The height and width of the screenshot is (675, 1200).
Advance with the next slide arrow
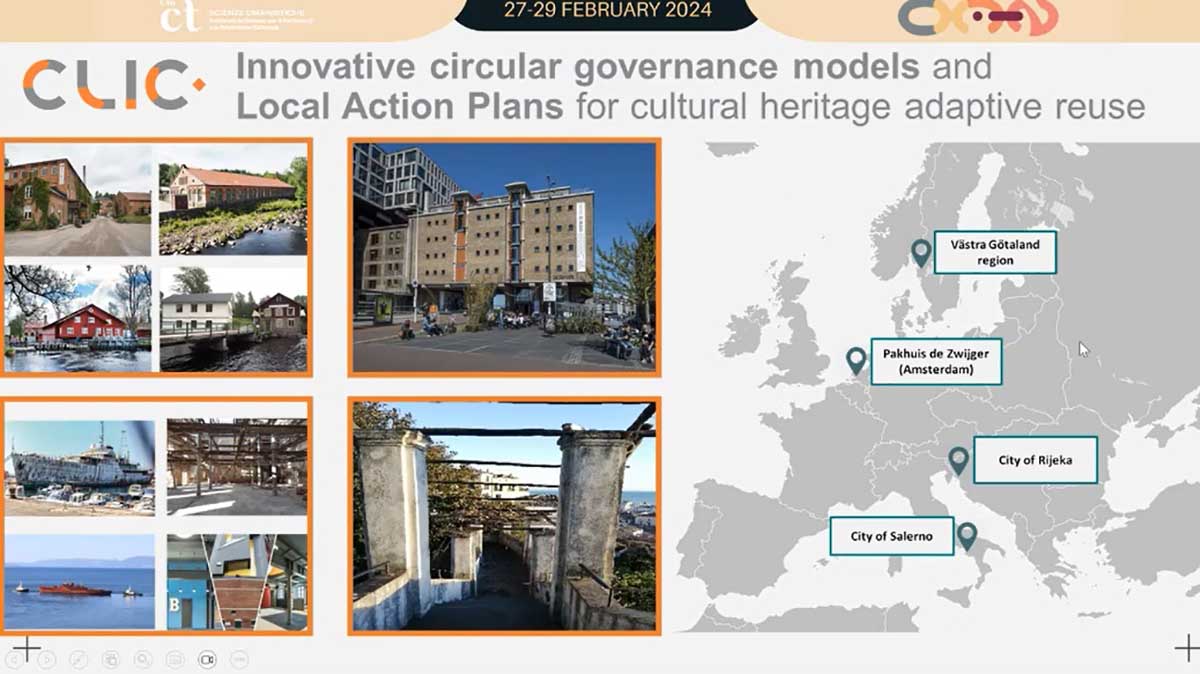coord(48,659)
